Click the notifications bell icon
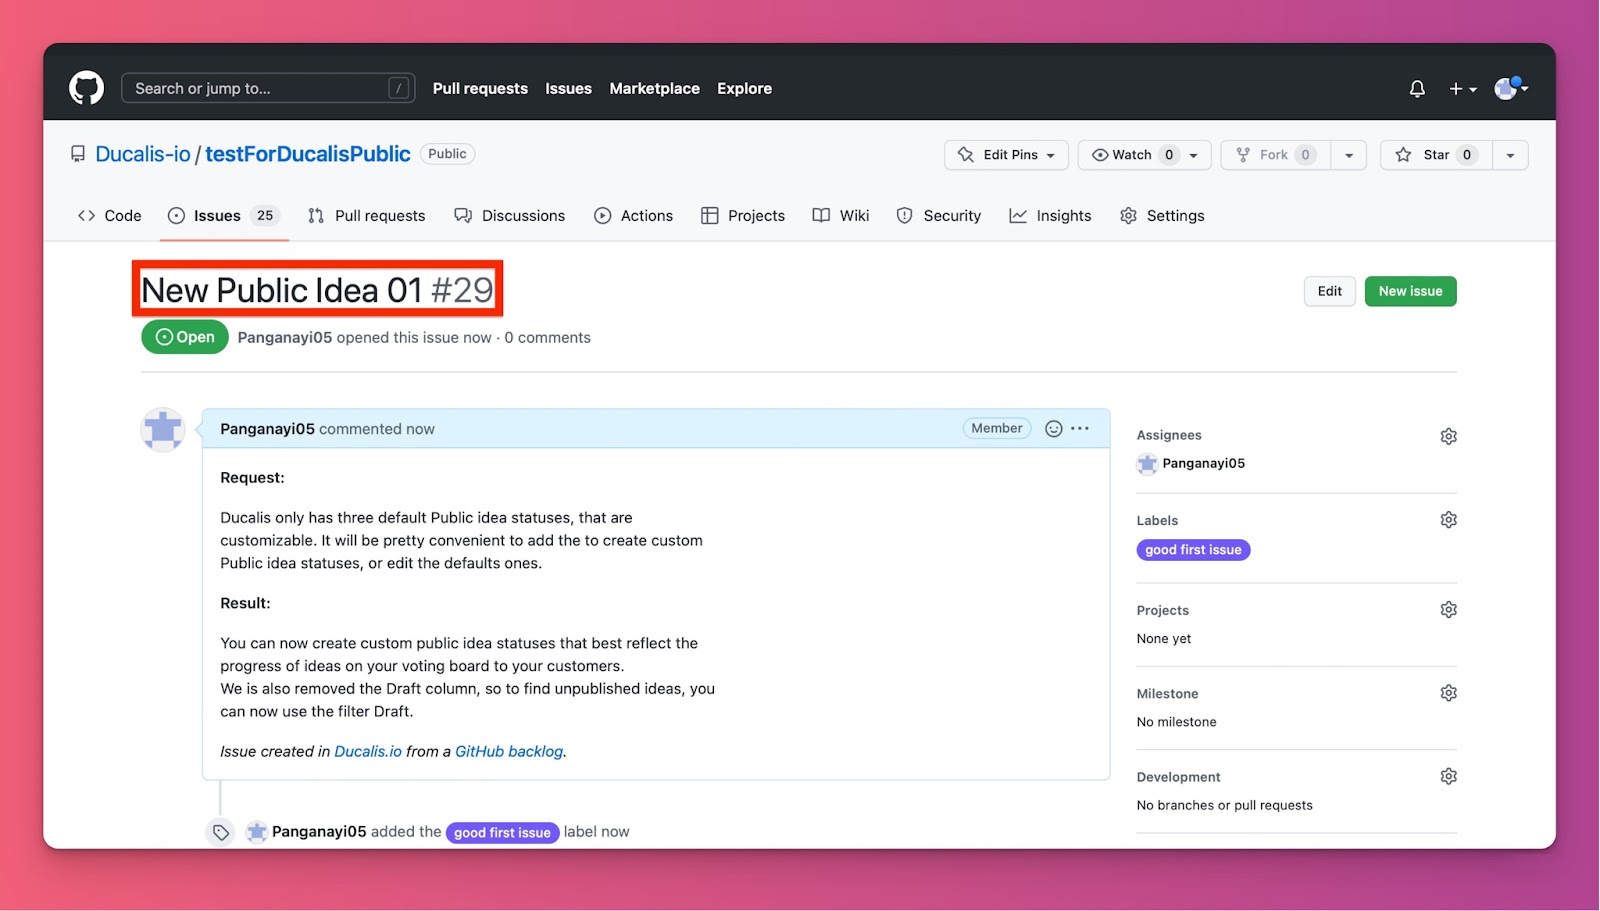1600x911 pixels. (x=1417, y=89)
